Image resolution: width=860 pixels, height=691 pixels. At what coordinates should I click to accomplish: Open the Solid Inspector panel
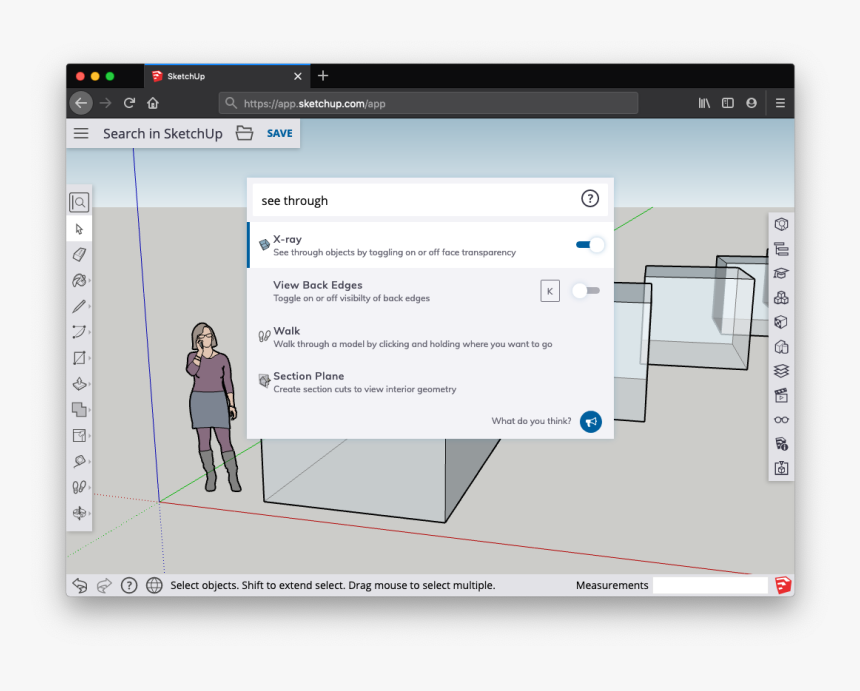click(x=781, y=468)
